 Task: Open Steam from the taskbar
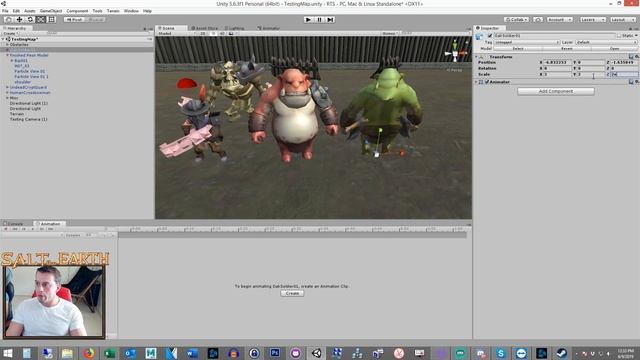(562, 353)
